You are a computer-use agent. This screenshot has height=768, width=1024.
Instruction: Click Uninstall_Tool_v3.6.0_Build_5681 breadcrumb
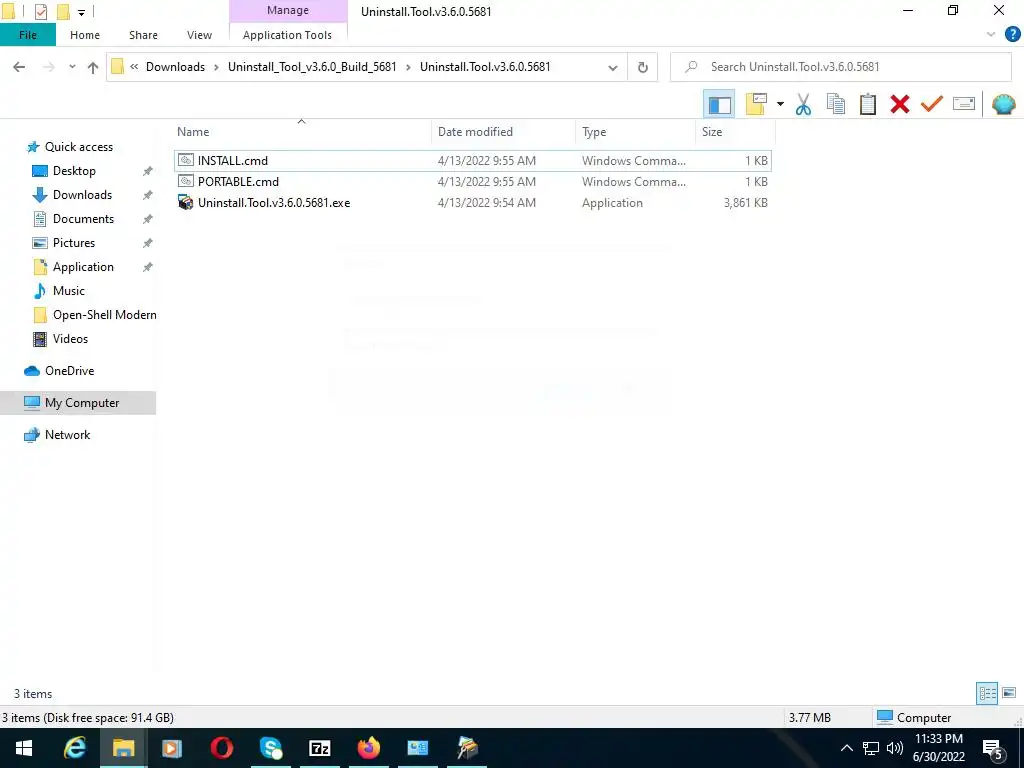(x=312, y=67)
